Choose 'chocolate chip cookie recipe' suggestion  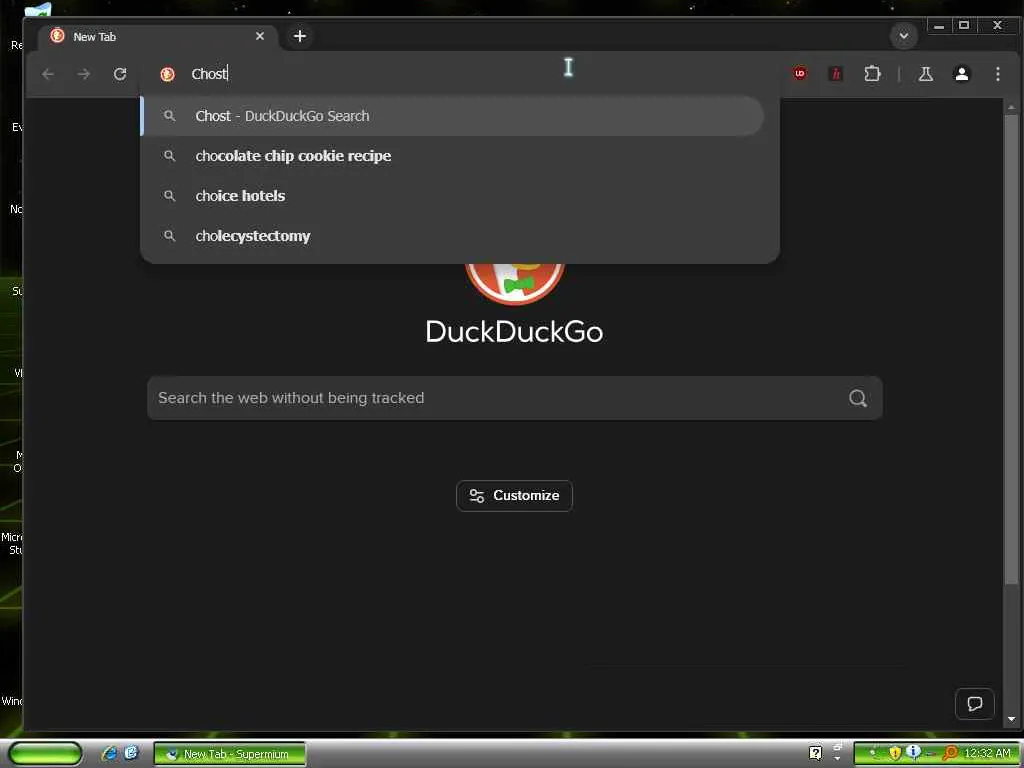coord(452,156)
